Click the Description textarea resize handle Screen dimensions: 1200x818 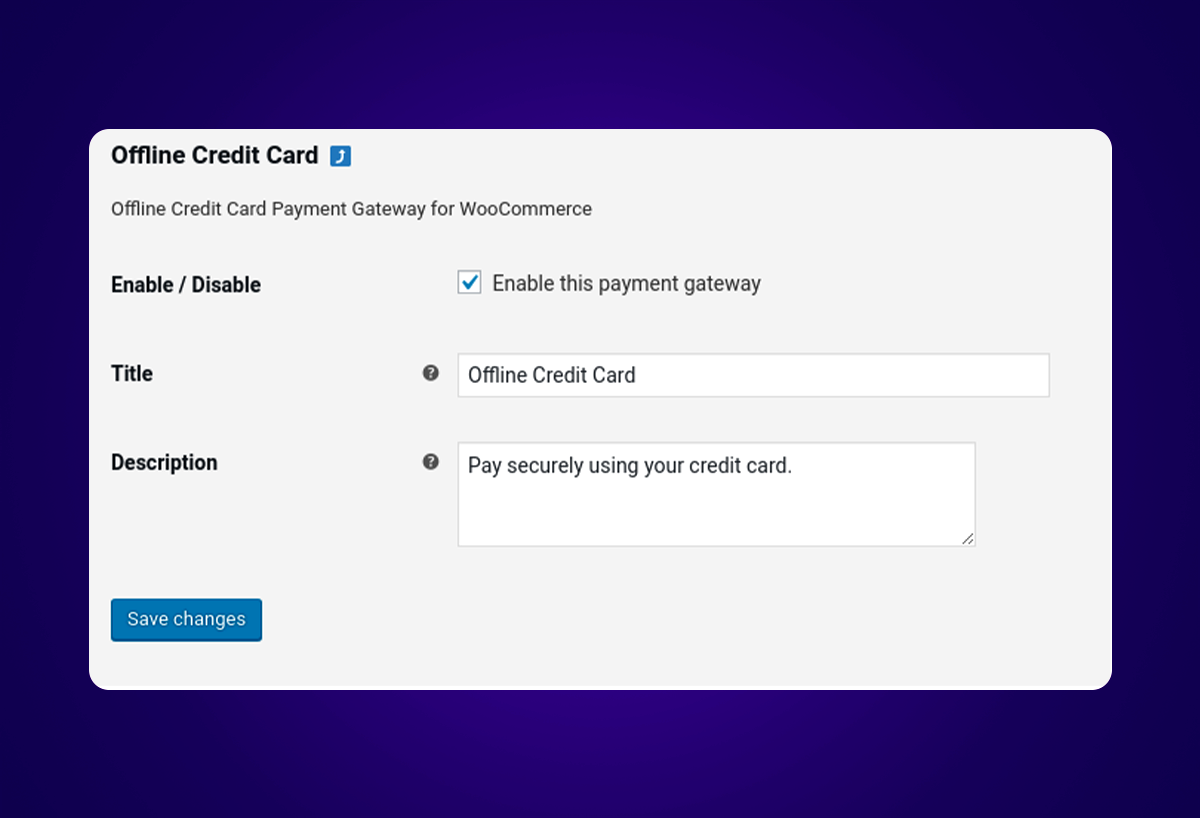968,539
